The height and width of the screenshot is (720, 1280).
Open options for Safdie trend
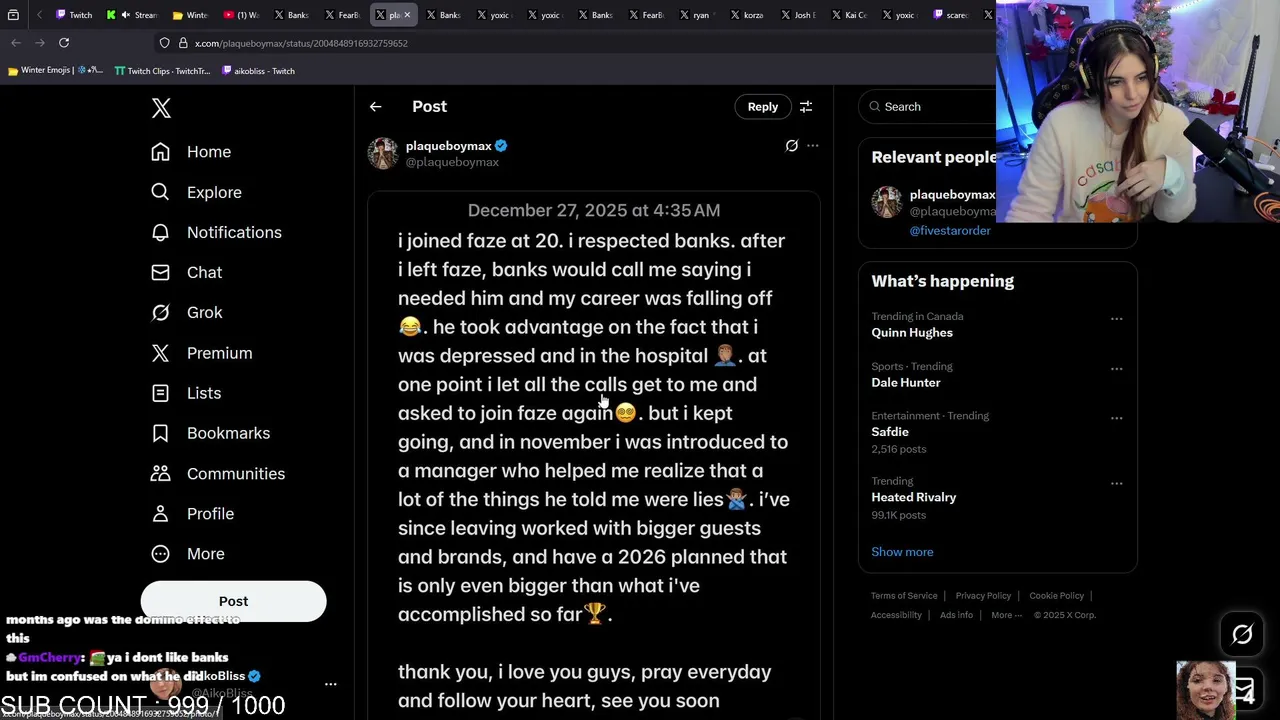(x=1116, y=418)
